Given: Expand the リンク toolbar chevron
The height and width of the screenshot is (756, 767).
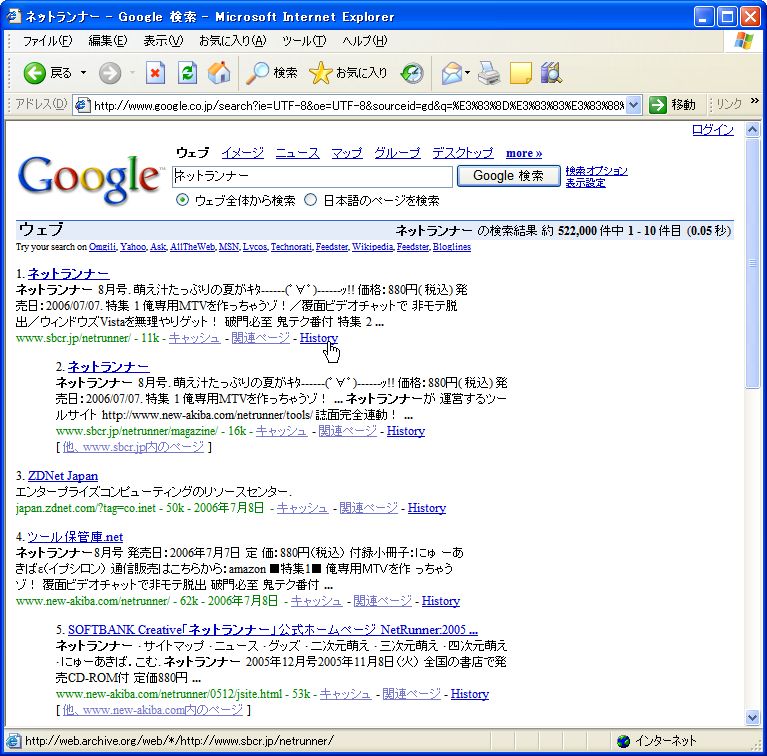Looking at the screenshot, I should pos(755,101).
